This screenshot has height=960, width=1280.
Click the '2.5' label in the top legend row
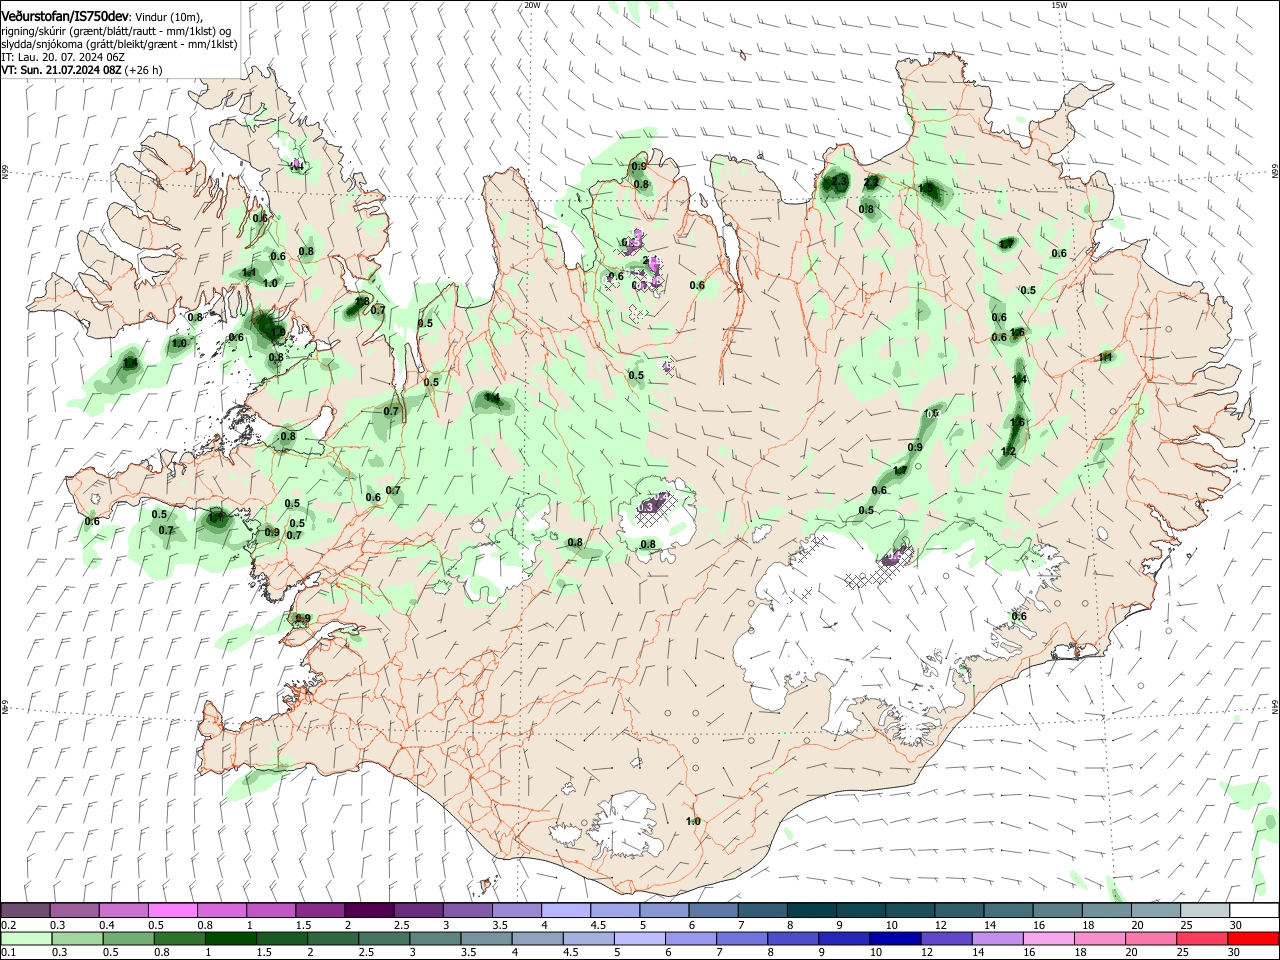402,925
